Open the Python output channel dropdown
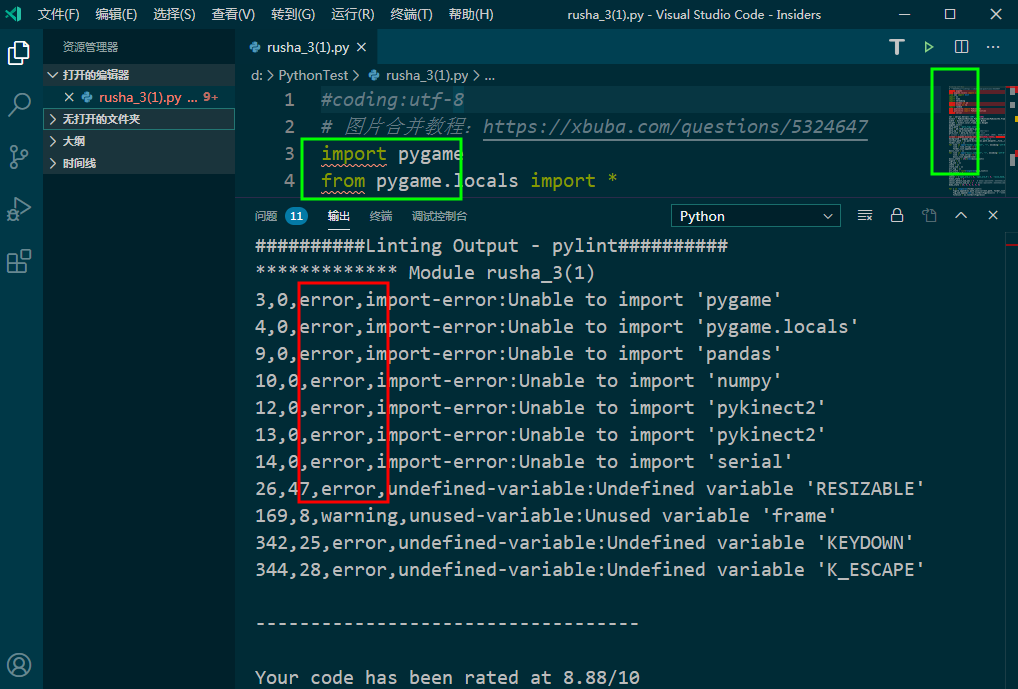 coord(755,215)
